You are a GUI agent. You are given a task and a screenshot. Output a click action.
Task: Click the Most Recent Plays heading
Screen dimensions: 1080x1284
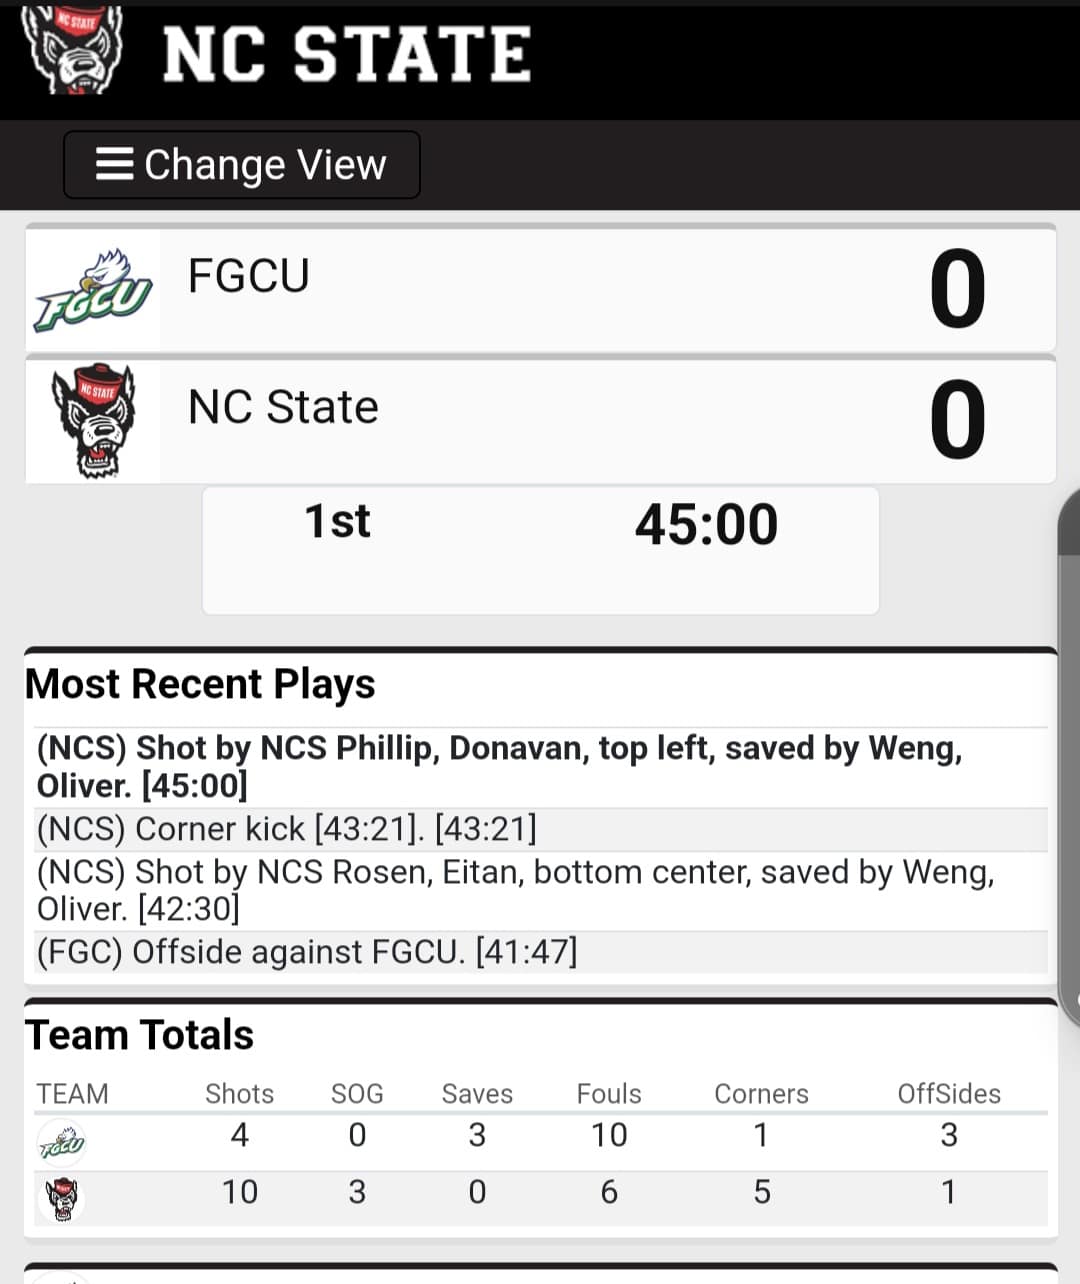coord(201,685)
